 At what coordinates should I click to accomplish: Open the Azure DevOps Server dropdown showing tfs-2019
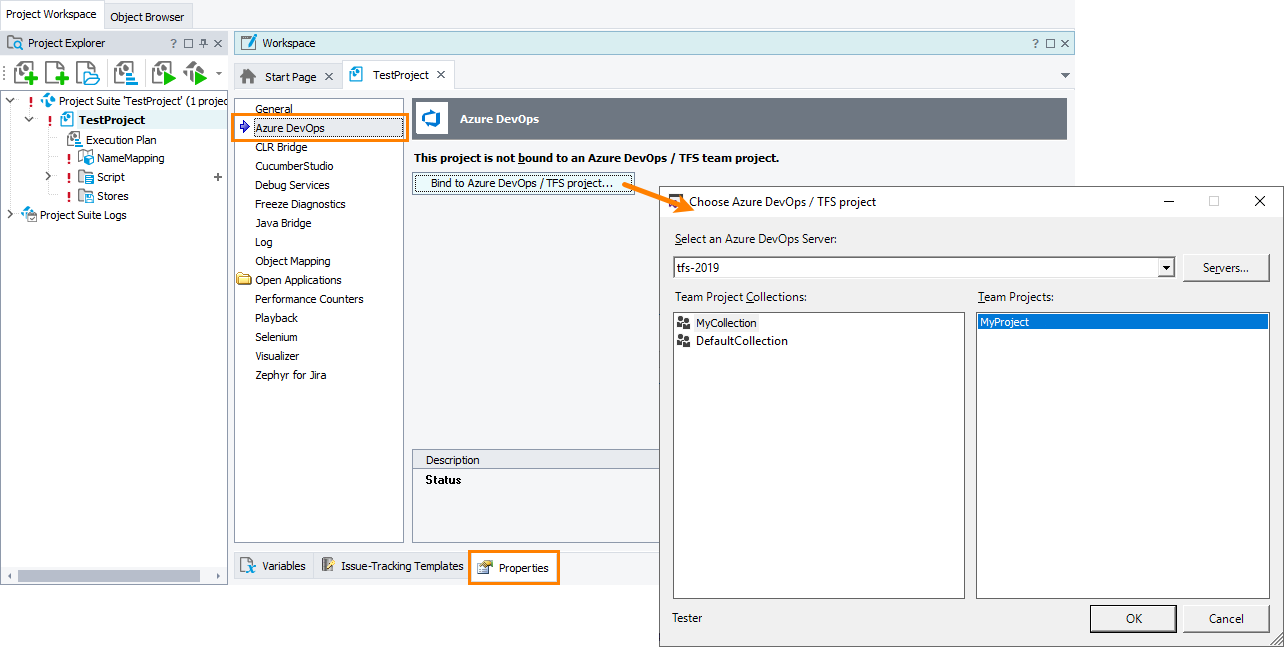pyautogui.click(x=1166, y=267)
